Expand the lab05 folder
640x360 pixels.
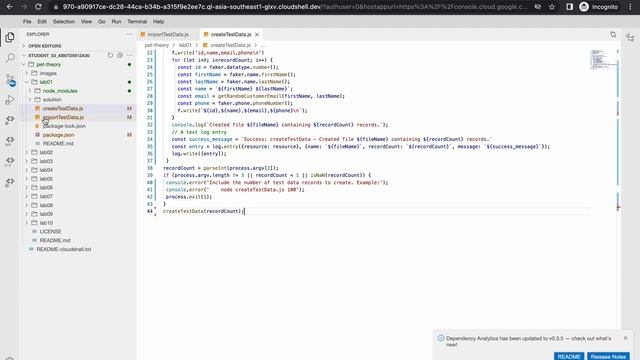pos(27,179)
